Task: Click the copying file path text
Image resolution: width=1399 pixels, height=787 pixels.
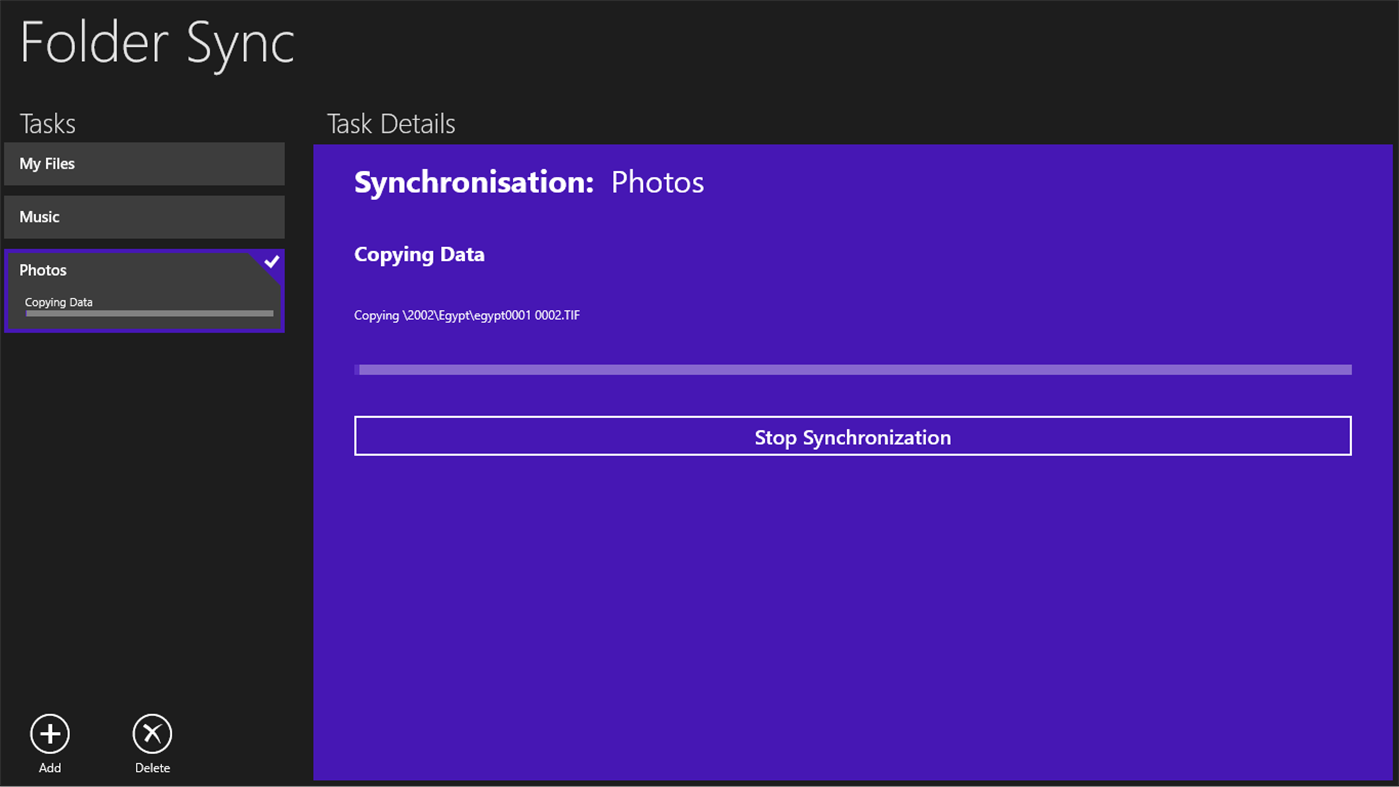Action: point(465,314)
